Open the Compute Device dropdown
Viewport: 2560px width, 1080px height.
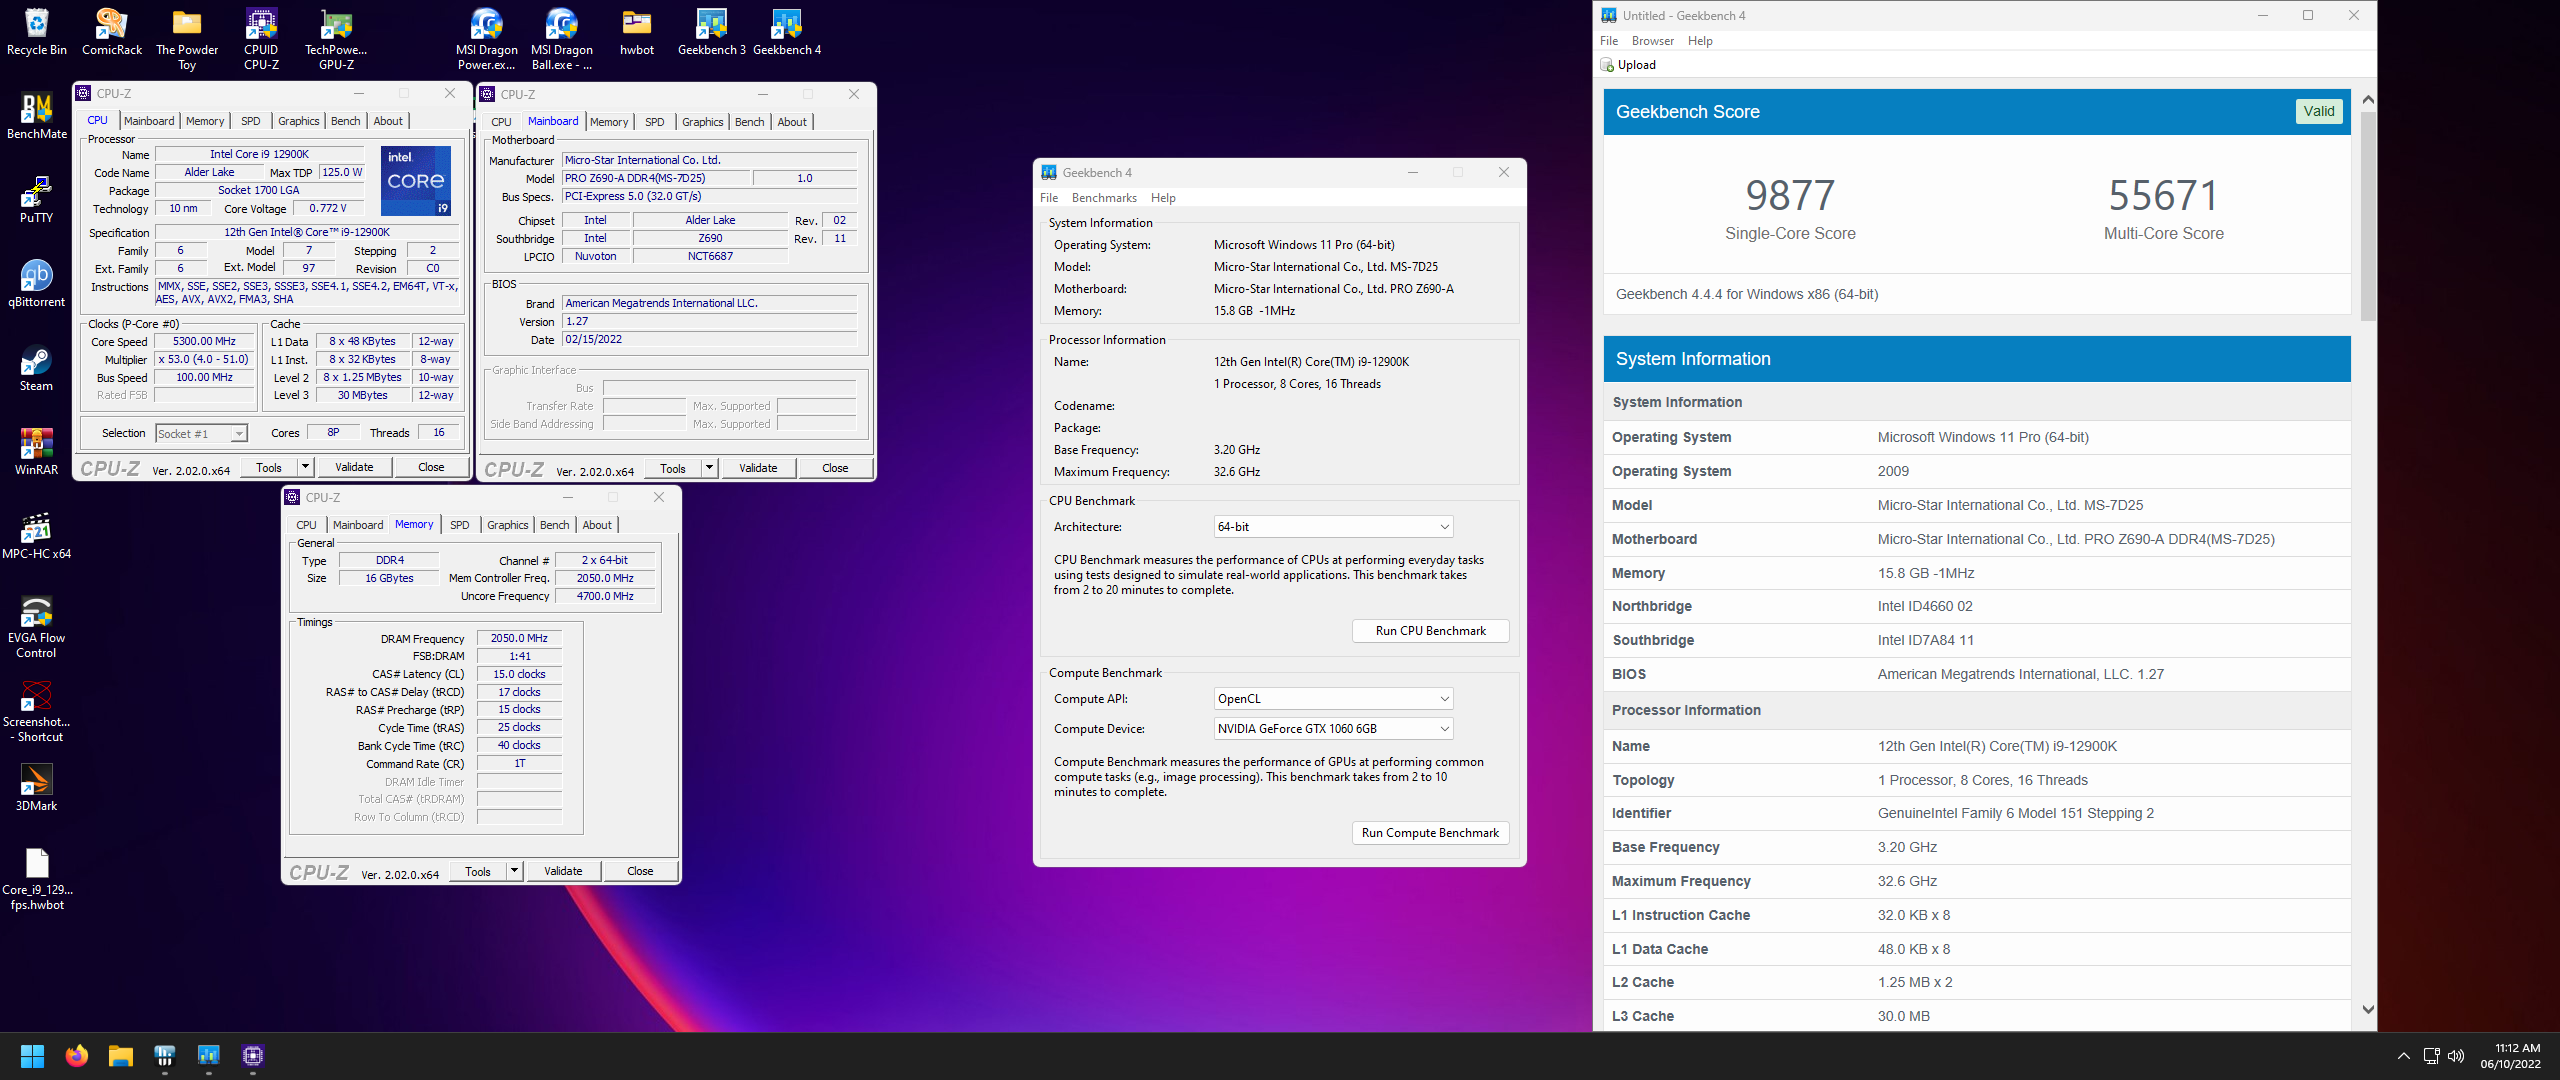point(1333,729)
